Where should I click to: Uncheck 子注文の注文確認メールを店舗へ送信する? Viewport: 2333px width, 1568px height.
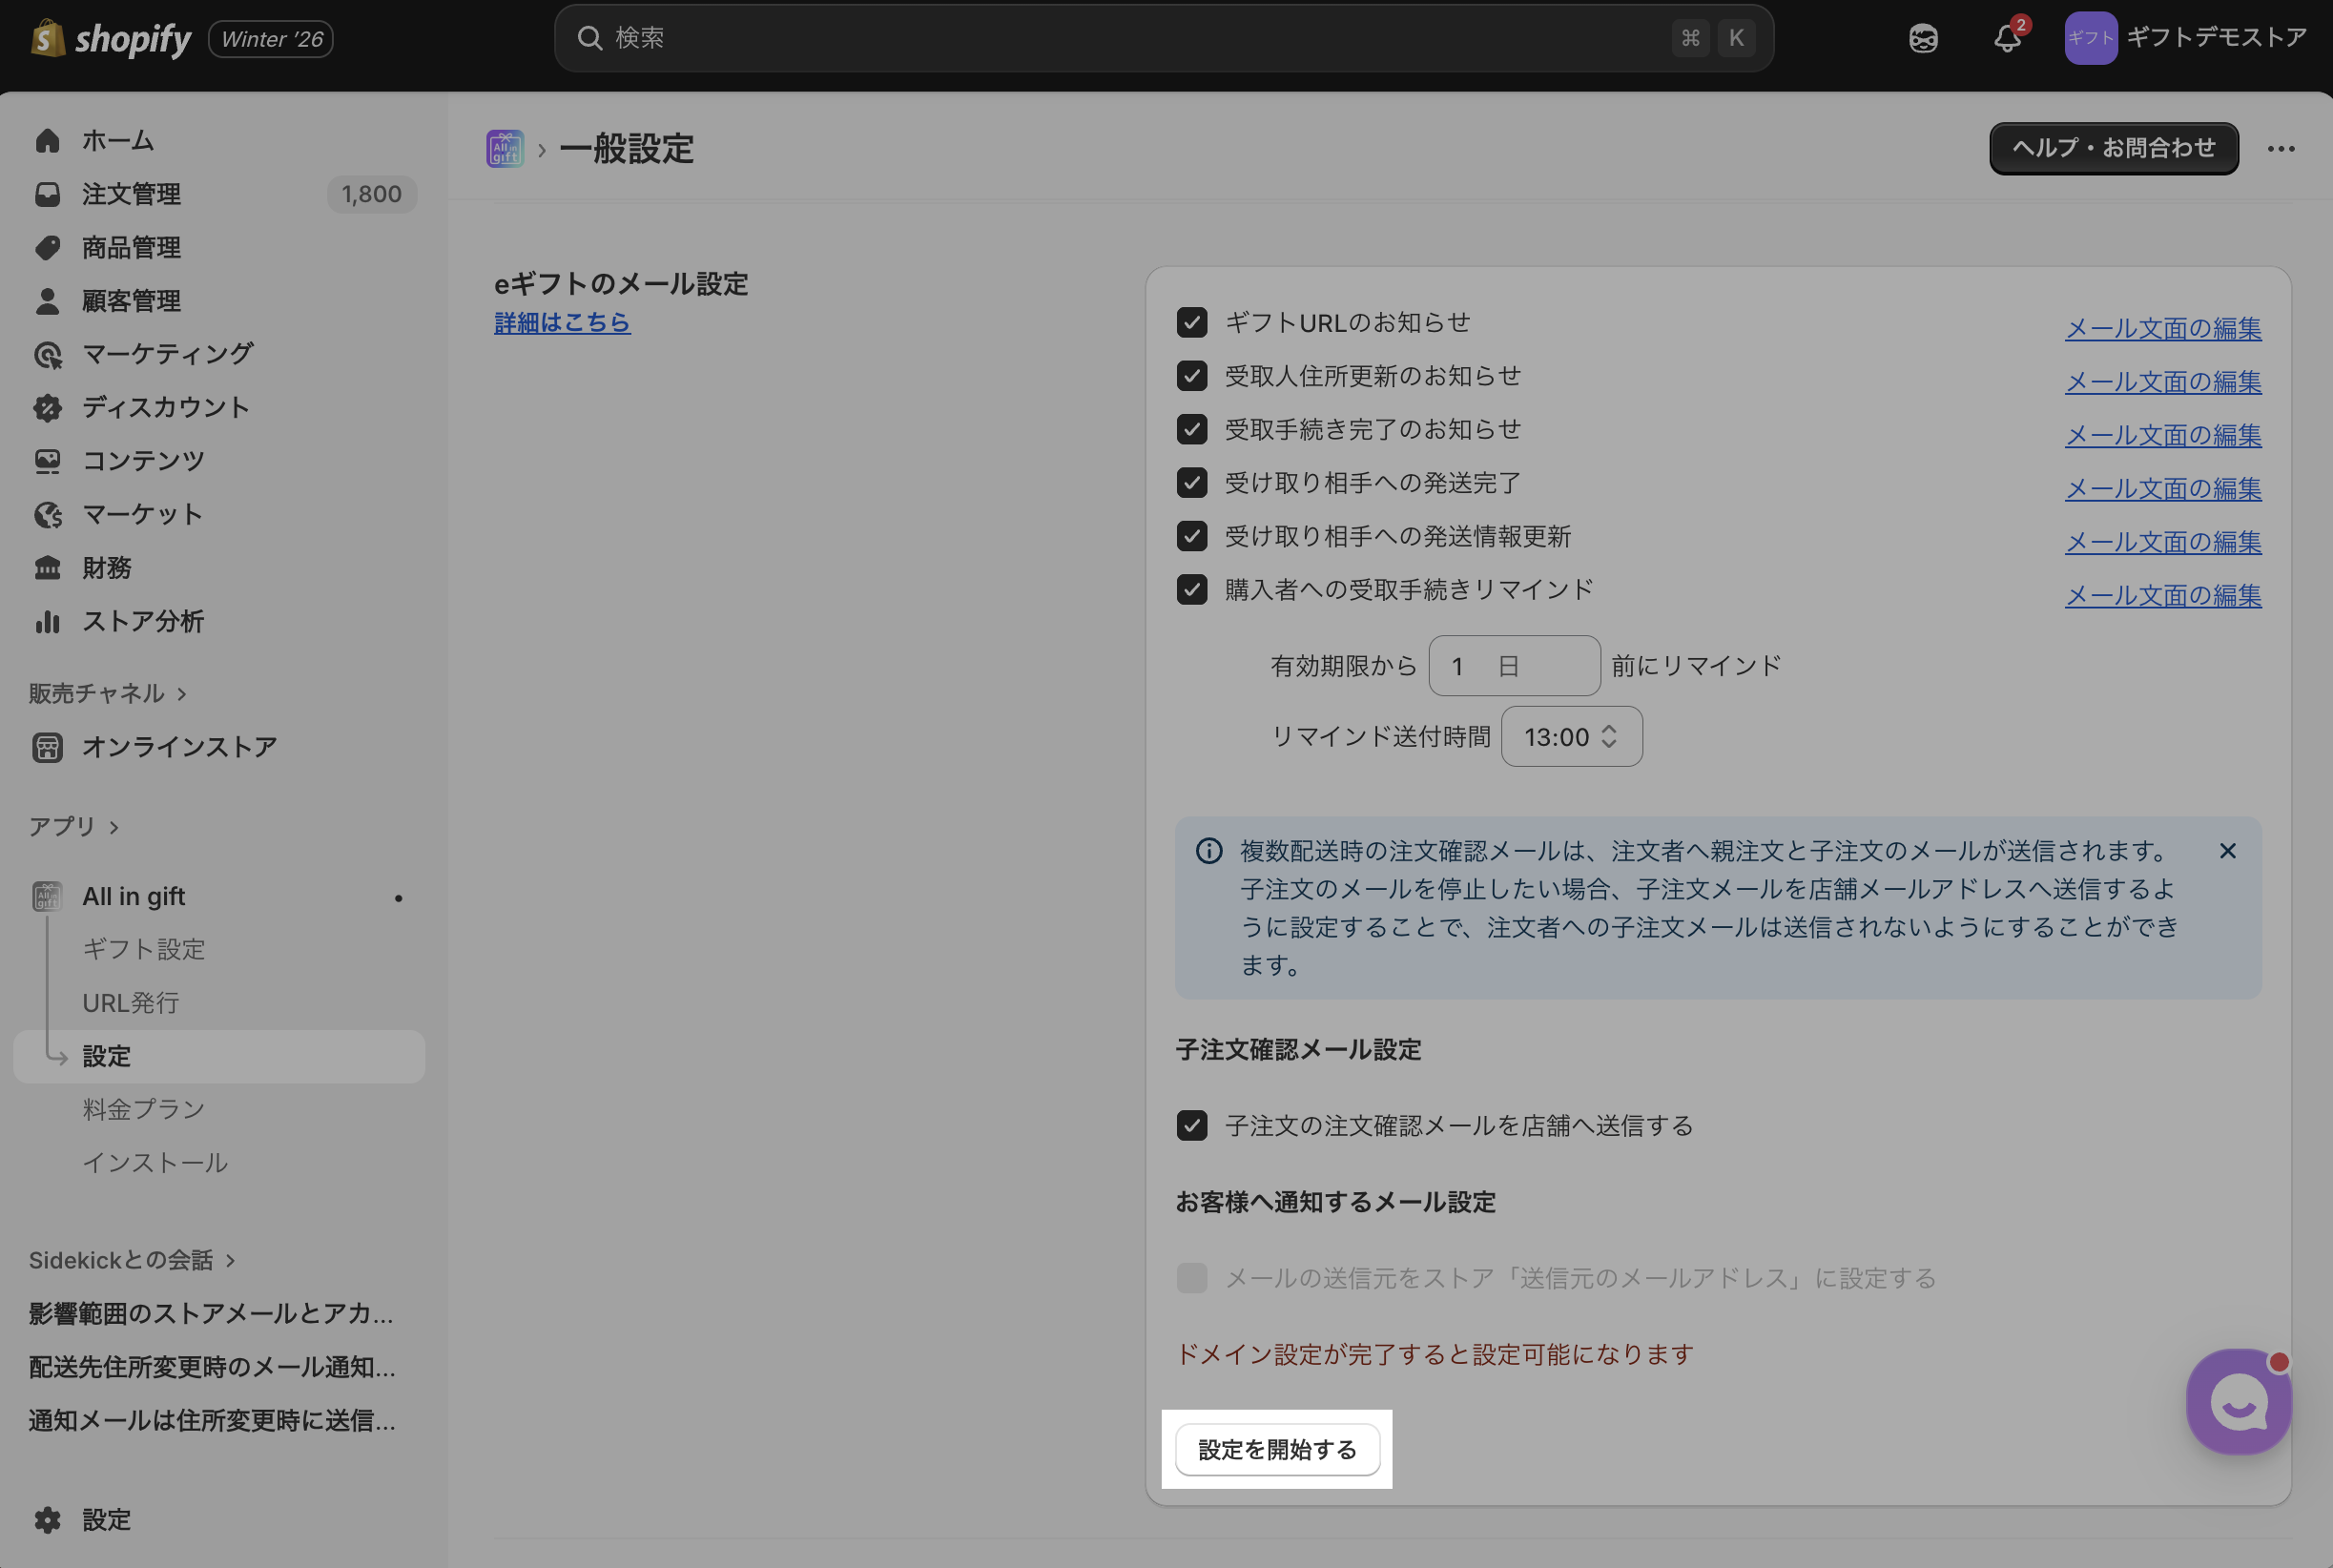pos(1192,1126)
